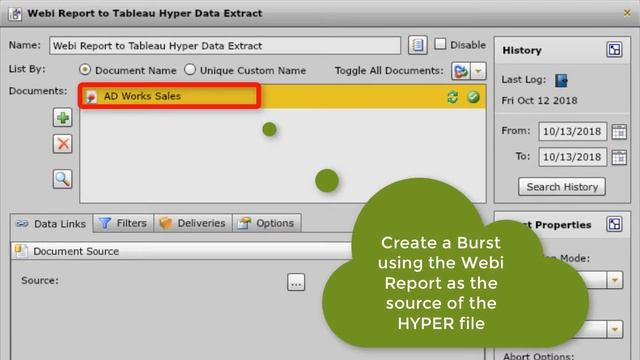Click green check icon on AD Works Sales row
Image resolution: width=640 pixels, height=360 pixels.
473,97
